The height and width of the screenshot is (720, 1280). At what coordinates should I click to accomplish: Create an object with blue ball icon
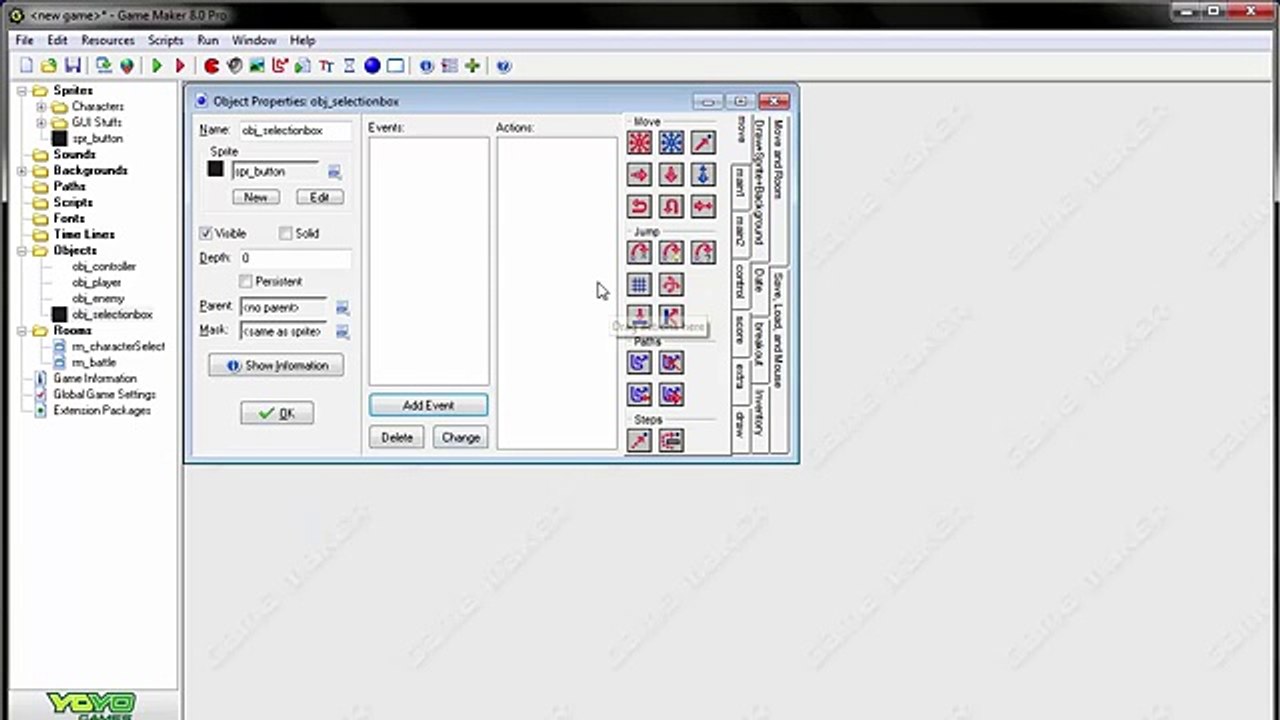[x=372, y=66]
